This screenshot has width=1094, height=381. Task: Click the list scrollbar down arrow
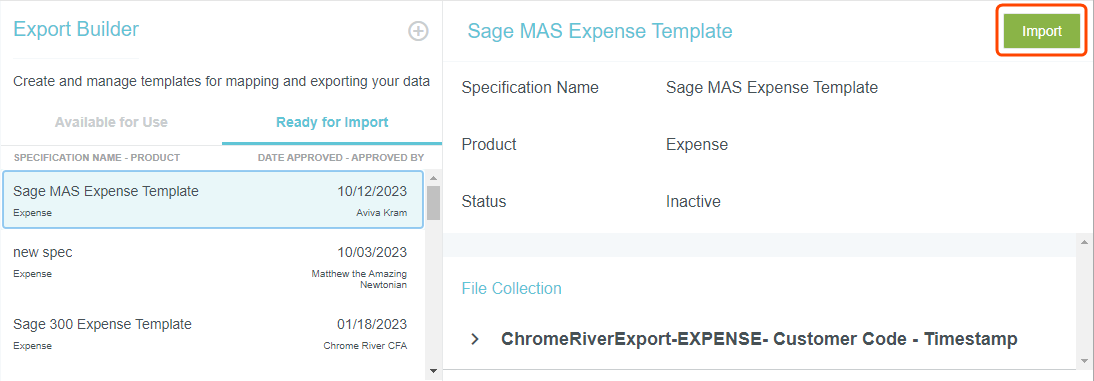(x=433, y=371)
